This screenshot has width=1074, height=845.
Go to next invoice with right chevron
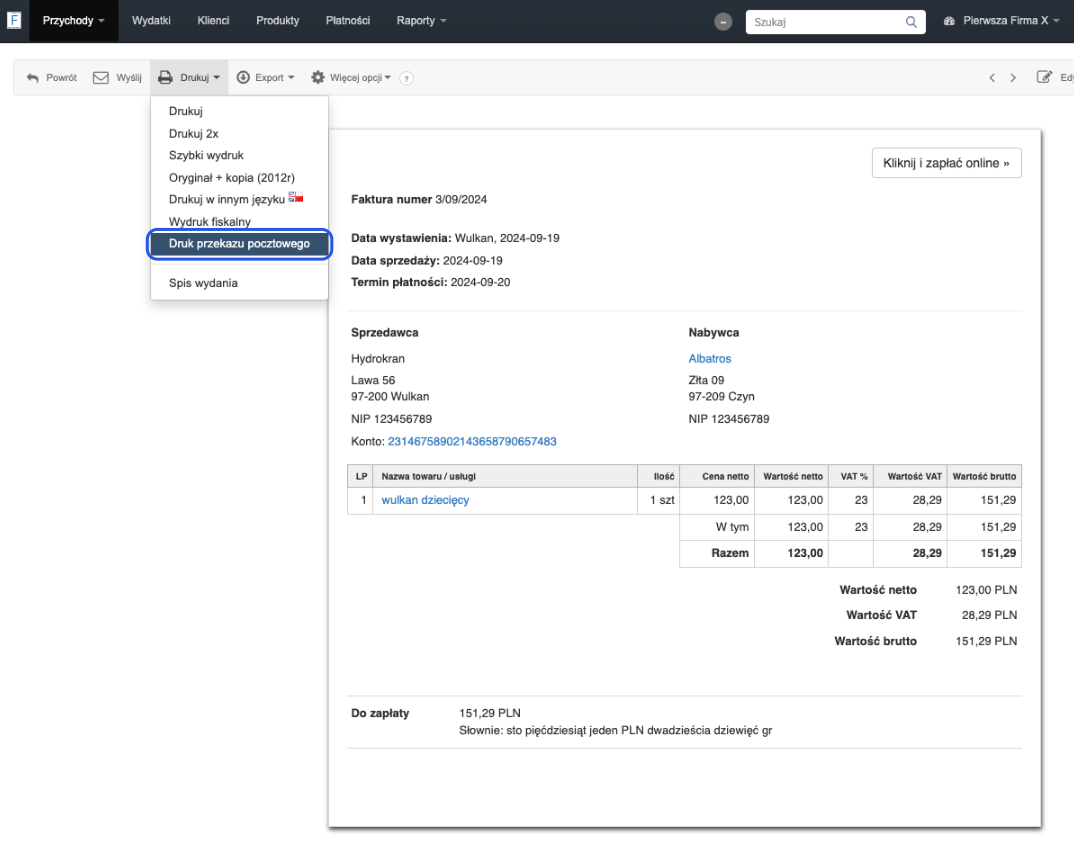pos(1013,78)
